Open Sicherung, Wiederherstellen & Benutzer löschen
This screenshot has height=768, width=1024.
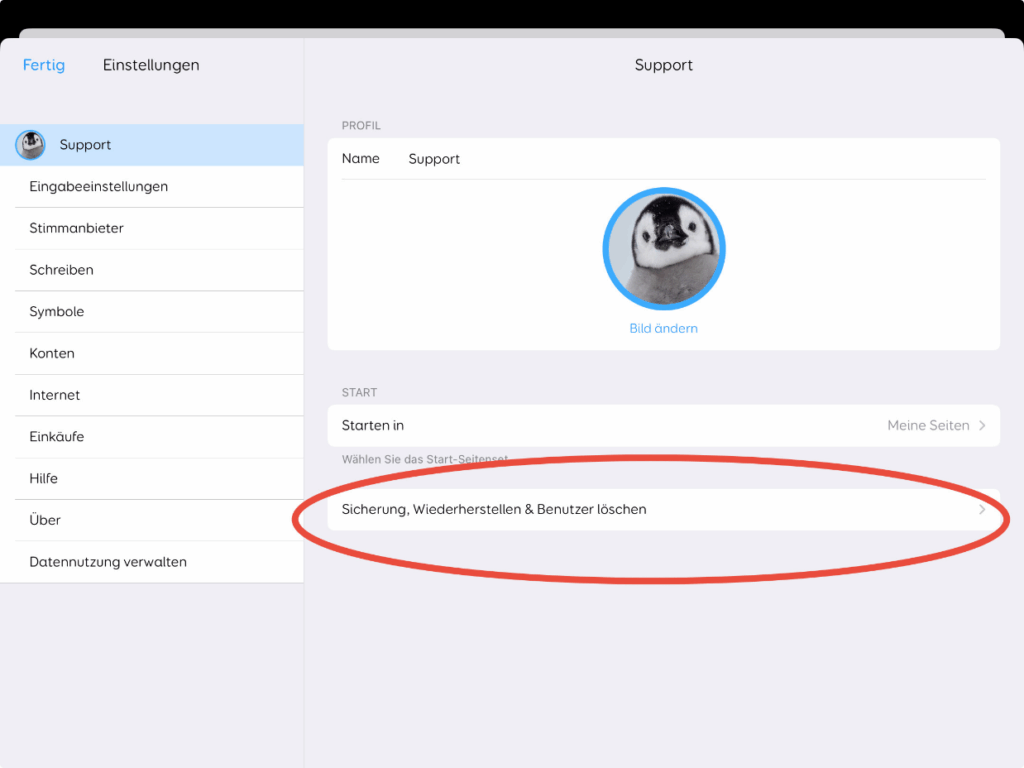494,510
